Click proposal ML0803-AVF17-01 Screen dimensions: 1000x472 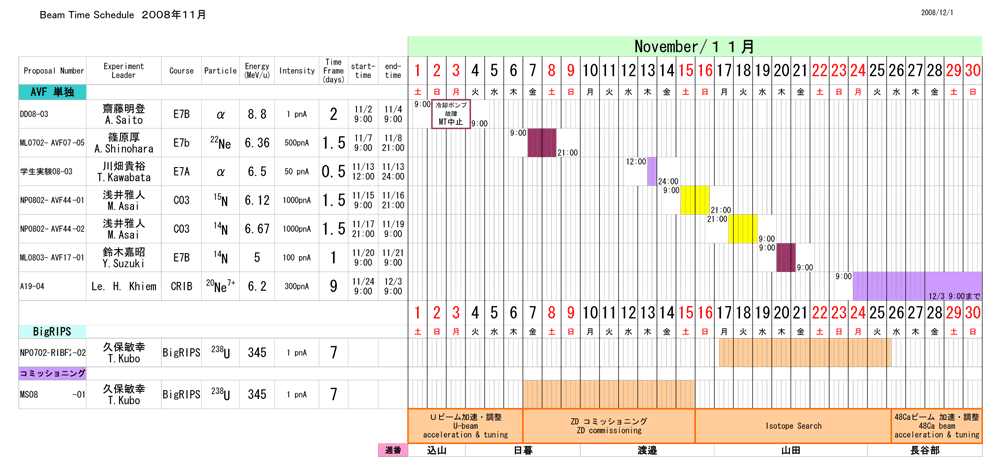point(52,258)
